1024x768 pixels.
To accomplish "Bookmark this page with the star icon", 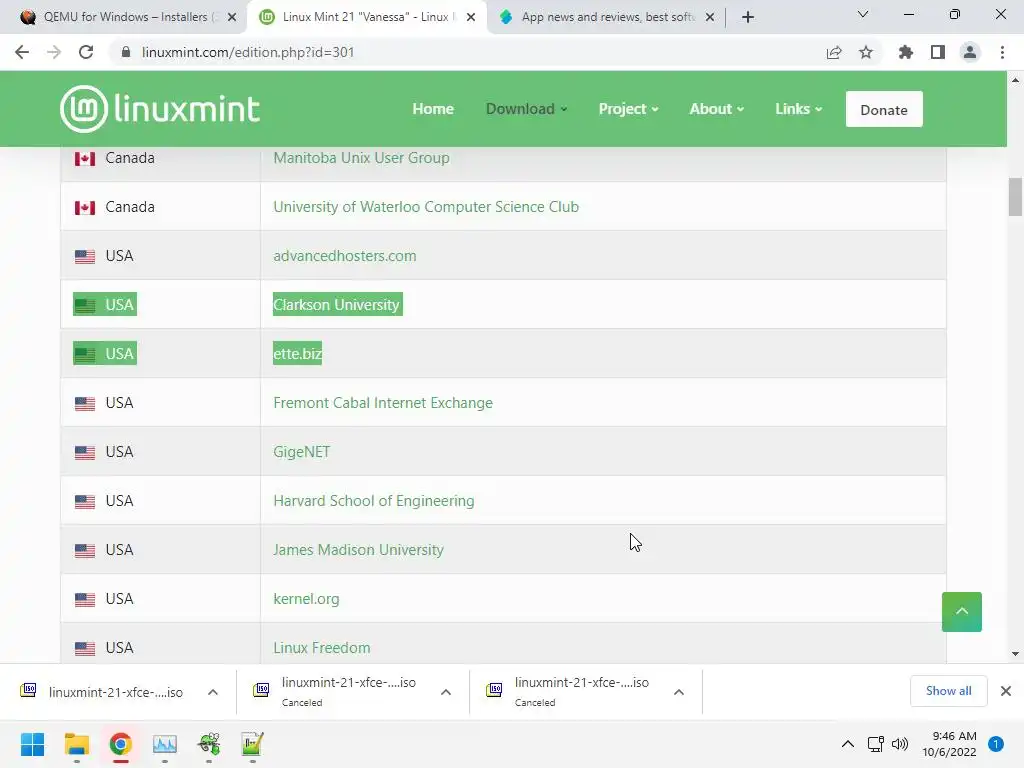I will 866,52.
